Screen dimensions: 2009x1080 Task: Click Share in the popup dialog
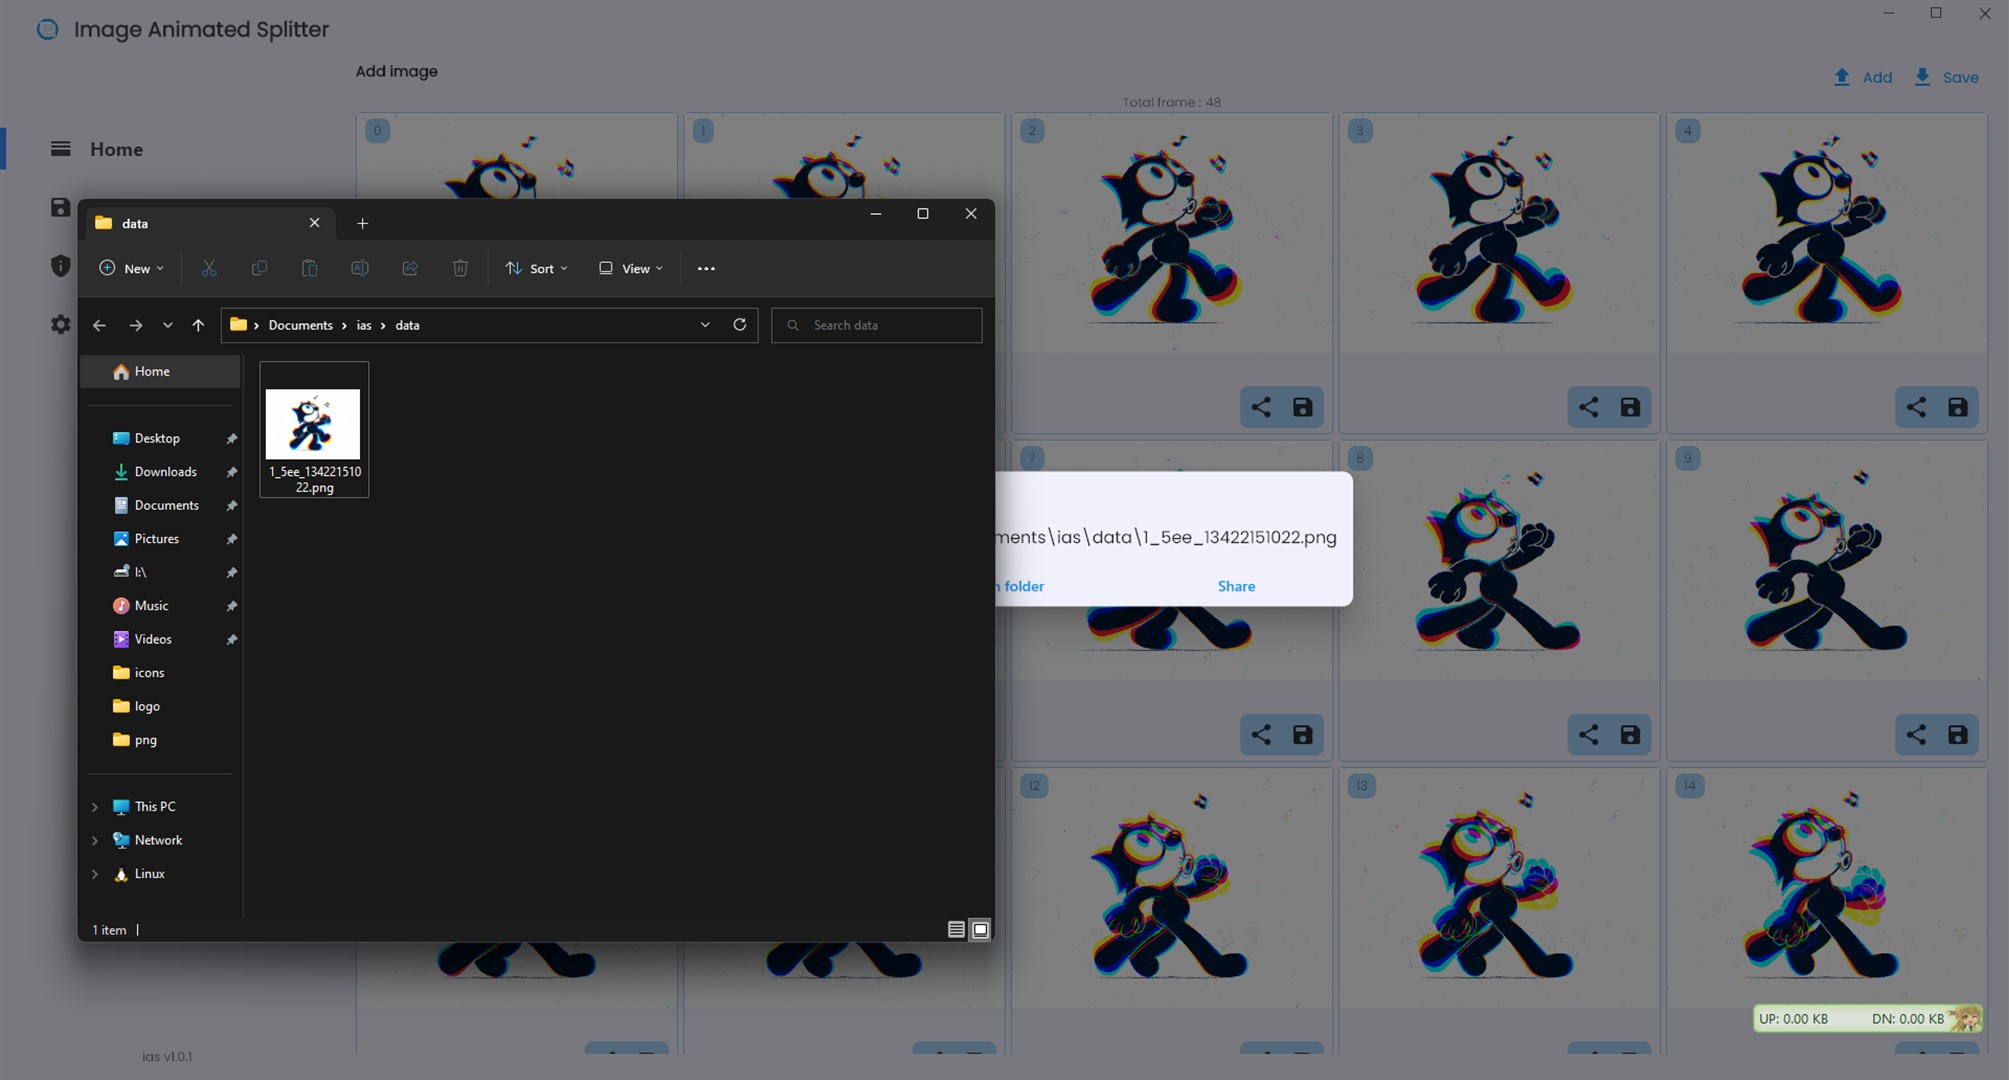[1236, 586]
